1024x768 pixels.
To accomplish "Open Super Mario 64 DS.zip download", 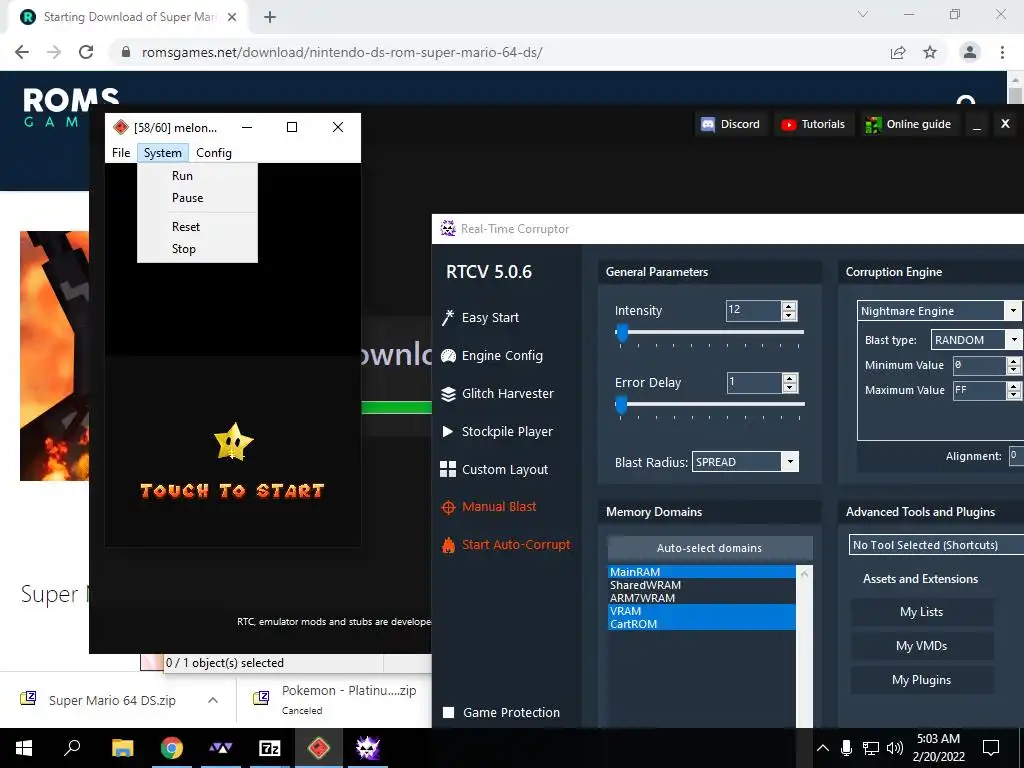I will click(112, 700).
